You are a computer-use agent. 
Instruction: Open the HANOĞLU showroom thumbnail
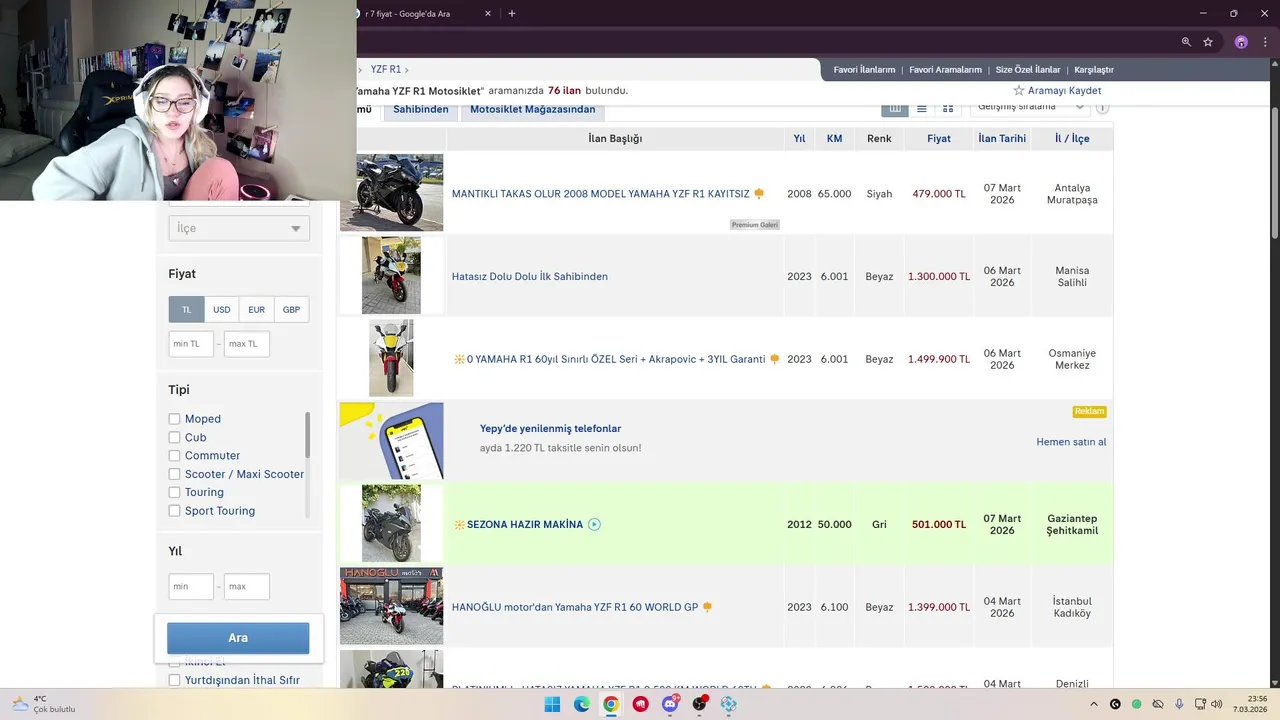391,606
